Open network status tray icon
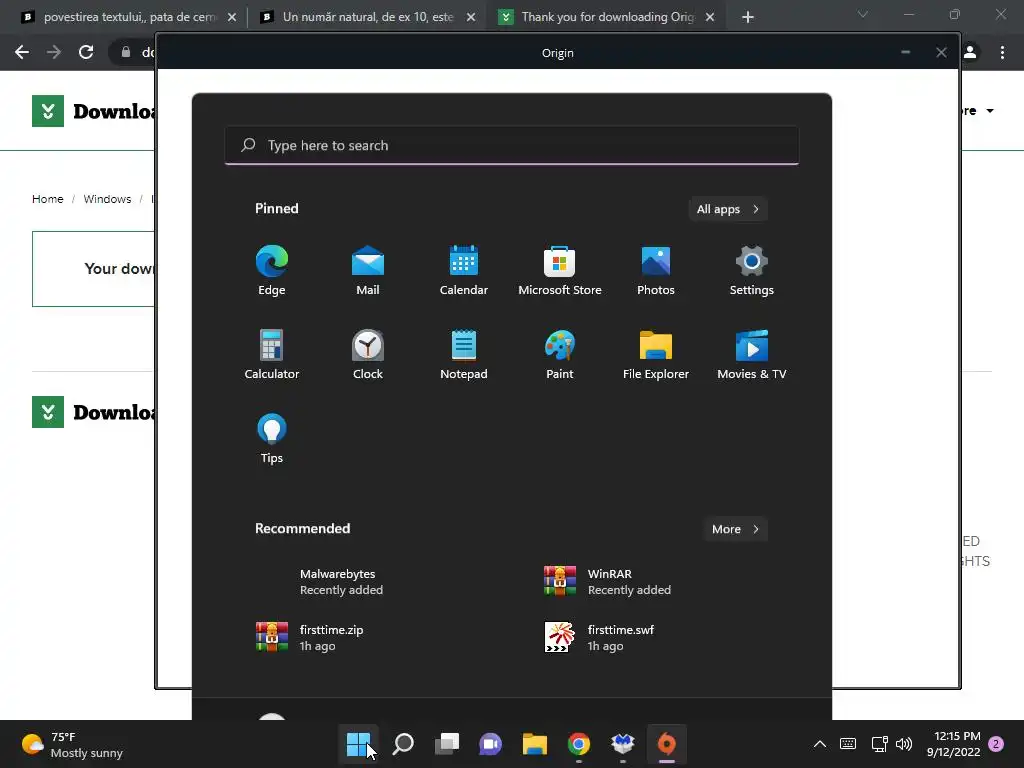 pyautogui.click(x=880, y=744)
